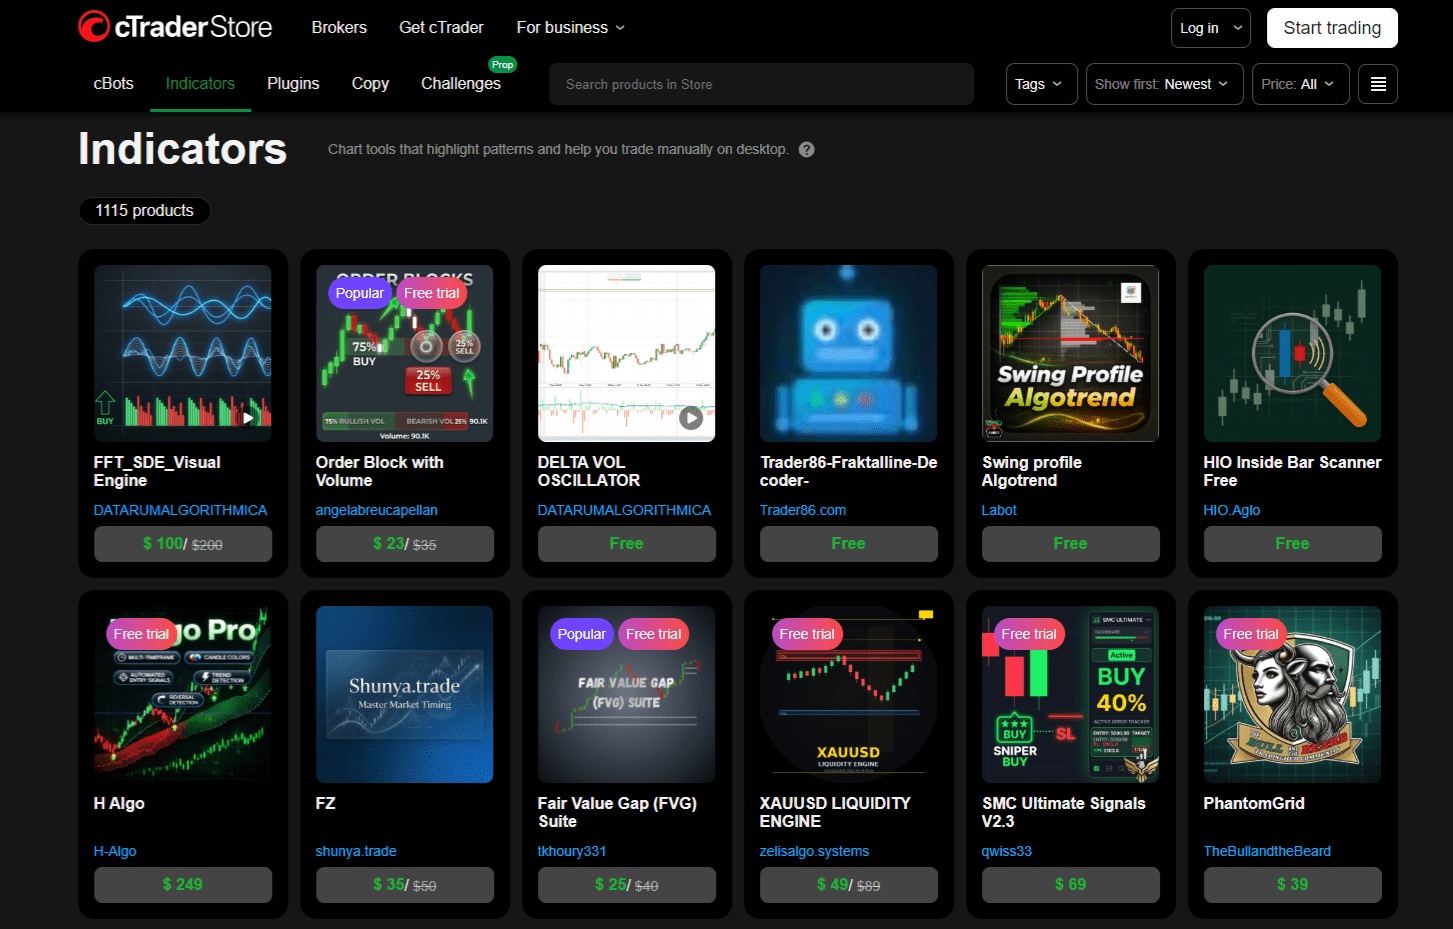Get the HIO Inside Bar Scanner for Free
The image size is (1453, 929).
pos(1292,543)
